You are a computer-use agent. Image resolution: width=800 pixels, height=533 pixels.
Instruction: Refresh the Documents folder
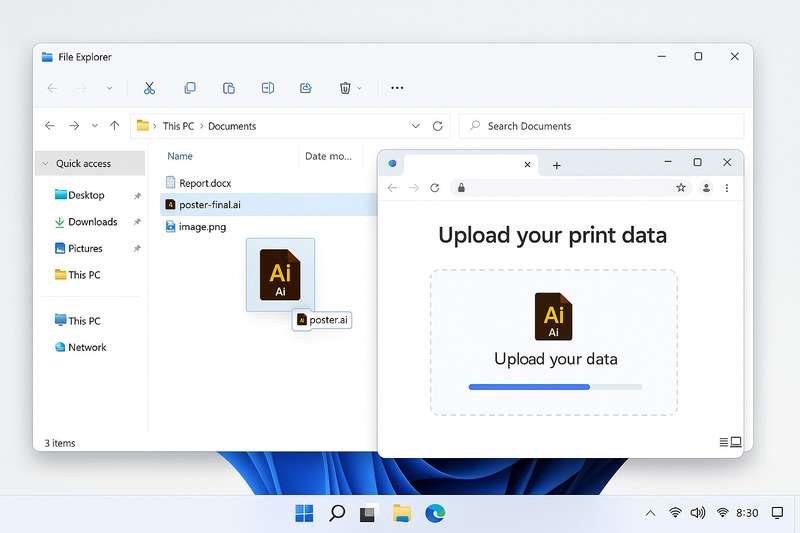pyautogui.click(x=437, y=125)
